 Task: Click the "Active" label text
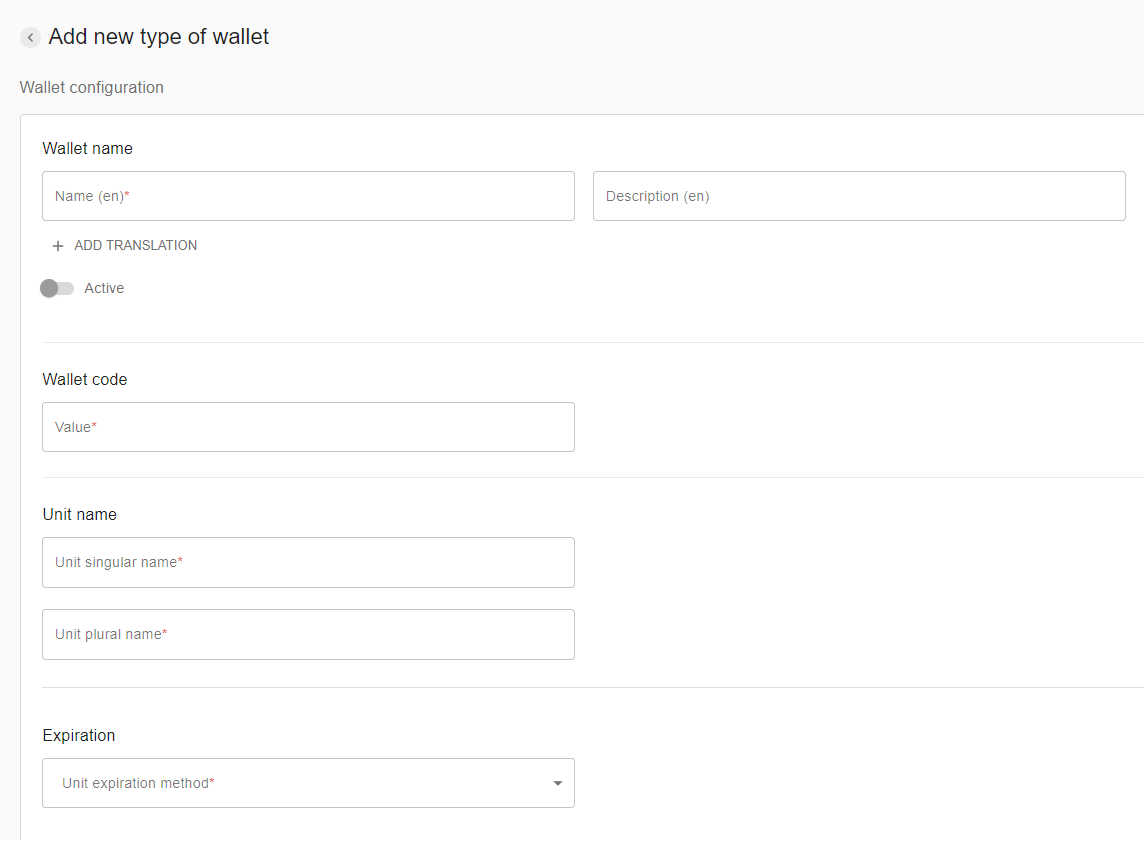click(x=104, y=288)
